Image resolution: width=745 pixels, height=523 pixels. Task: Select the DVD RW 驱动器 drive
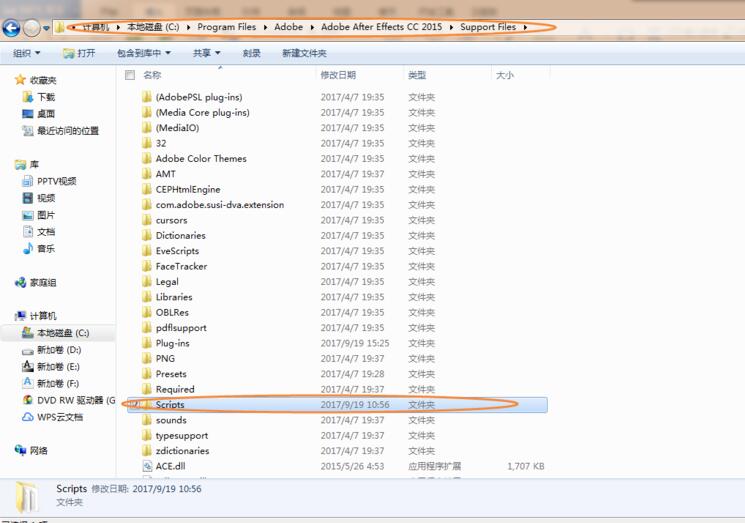point(76,400)
